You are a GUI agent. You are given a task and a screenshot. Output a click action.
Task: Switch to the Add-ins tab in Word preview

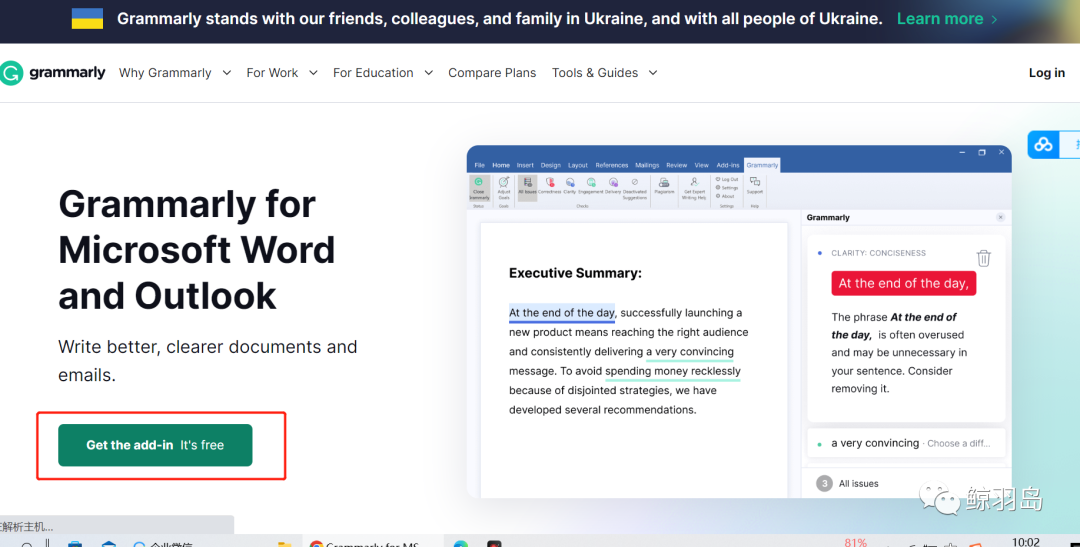pos(727,165)
